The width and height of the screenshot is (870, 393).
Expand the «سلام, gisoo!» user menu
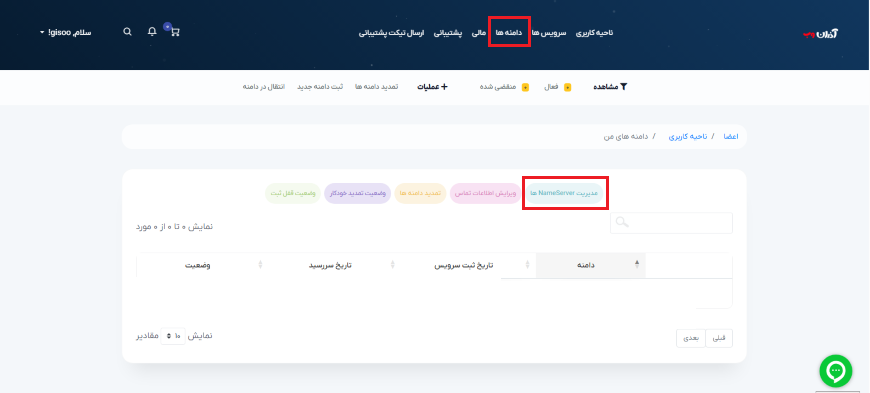[x=65, y=32]
